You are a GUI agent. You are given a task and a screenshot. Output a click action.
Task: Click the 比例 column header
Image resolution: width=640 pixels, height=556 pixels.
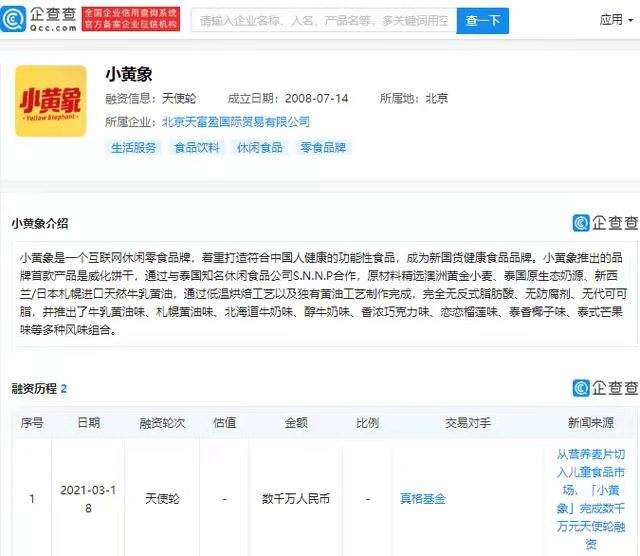(367, 423)
